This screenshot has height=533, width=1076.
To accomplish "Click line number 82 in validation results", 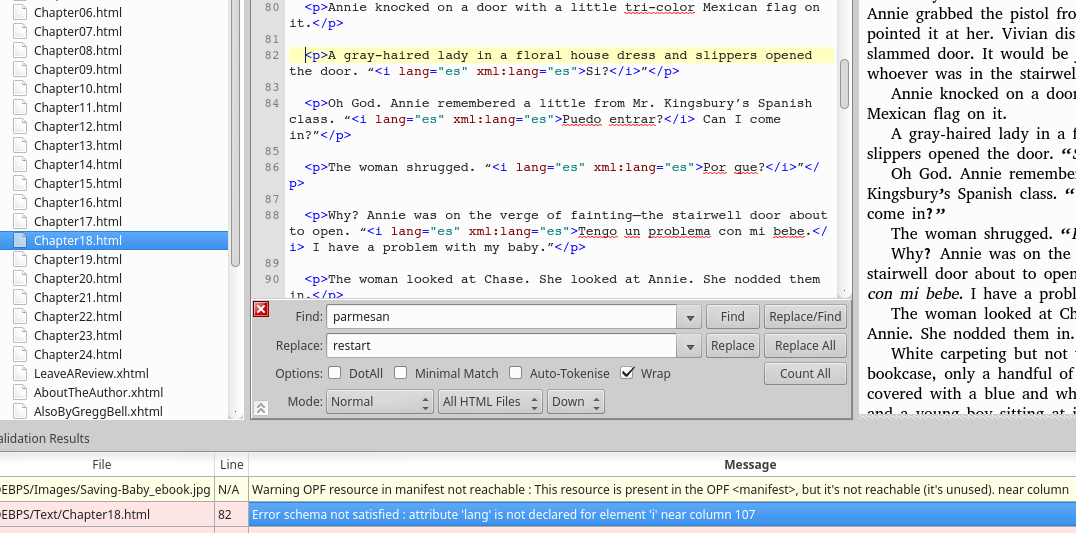I will tap(231, 514).
